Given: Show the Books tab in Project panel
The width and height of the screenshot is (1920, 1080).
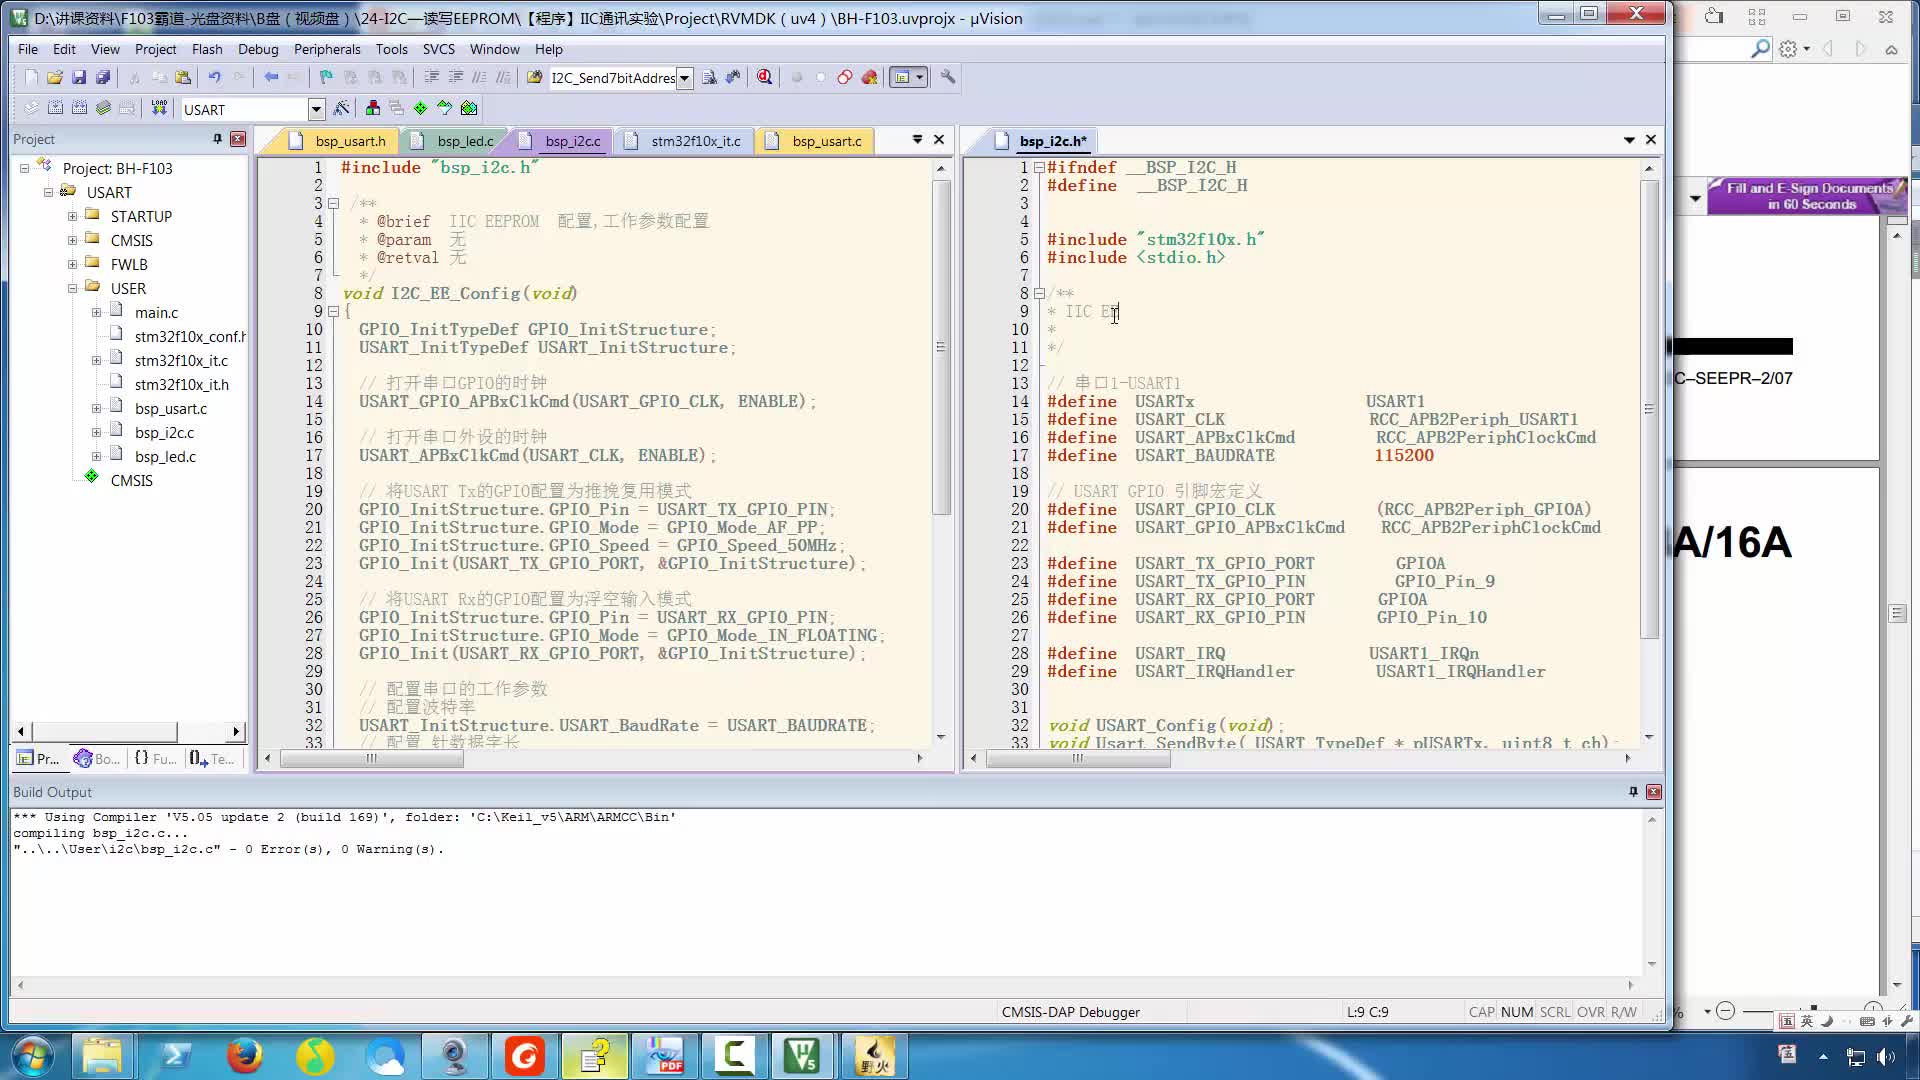Looking at the screenshot, I should point(97,758).
